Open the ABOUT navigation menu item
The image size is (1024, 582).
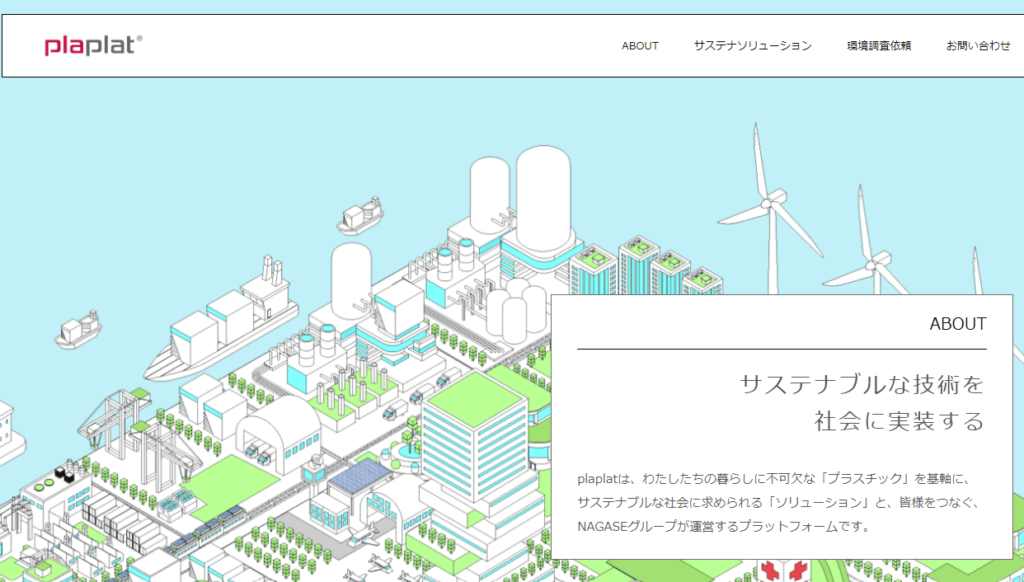[x=640, y=46]
